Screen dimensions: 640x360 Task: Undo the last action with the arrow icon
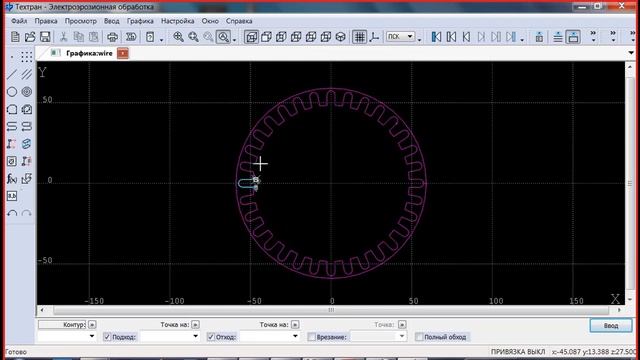click(12, 213)
